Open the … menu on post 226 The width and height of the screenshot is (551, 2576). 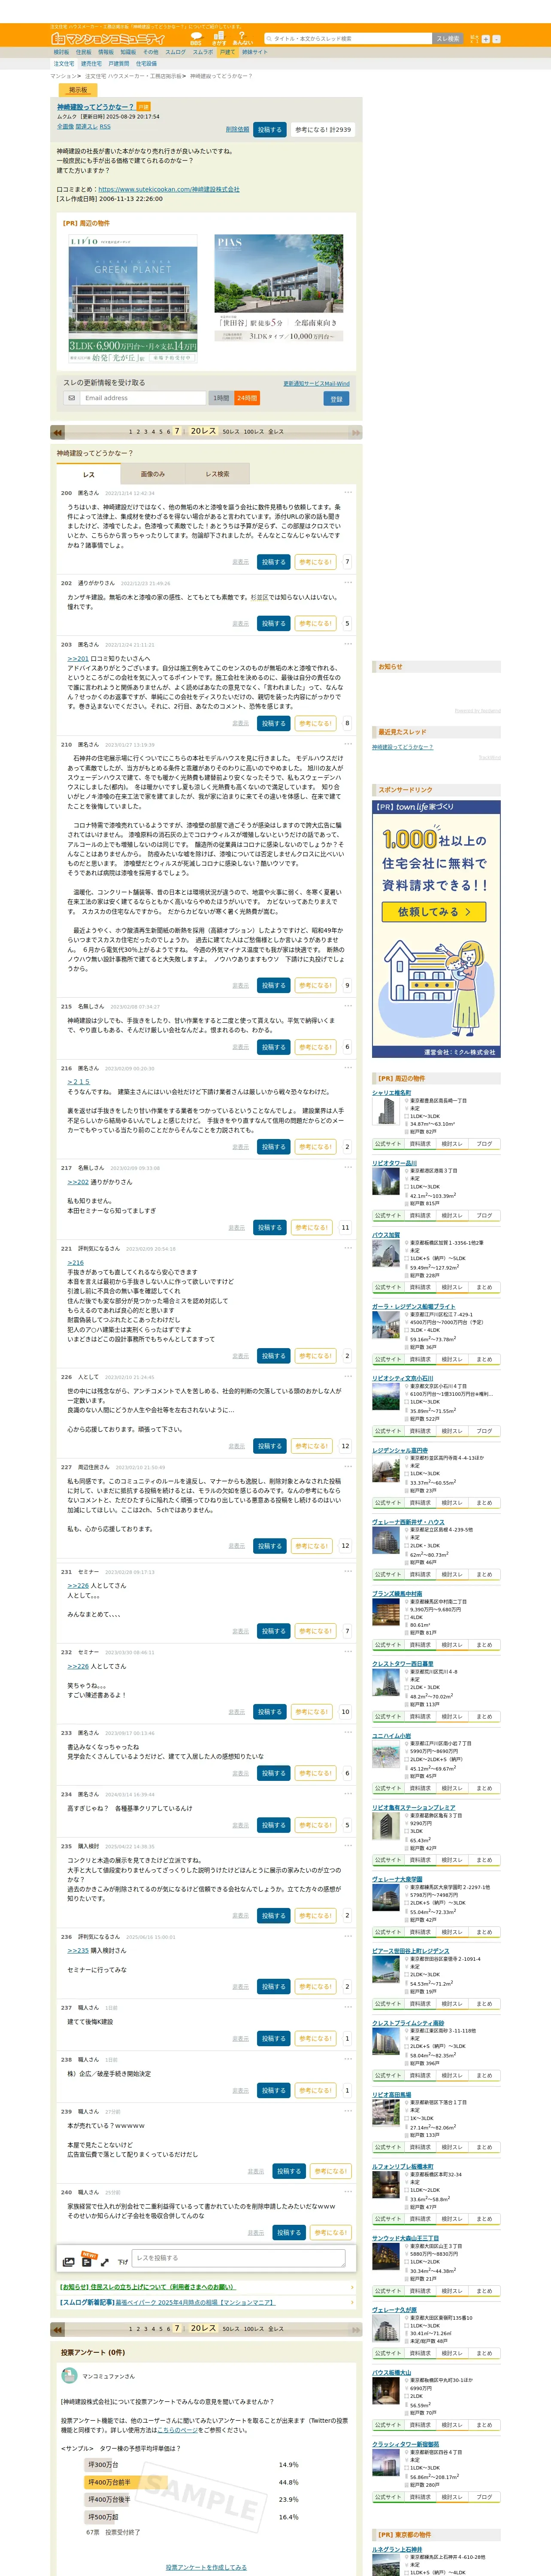click(x=348, y=1376)
